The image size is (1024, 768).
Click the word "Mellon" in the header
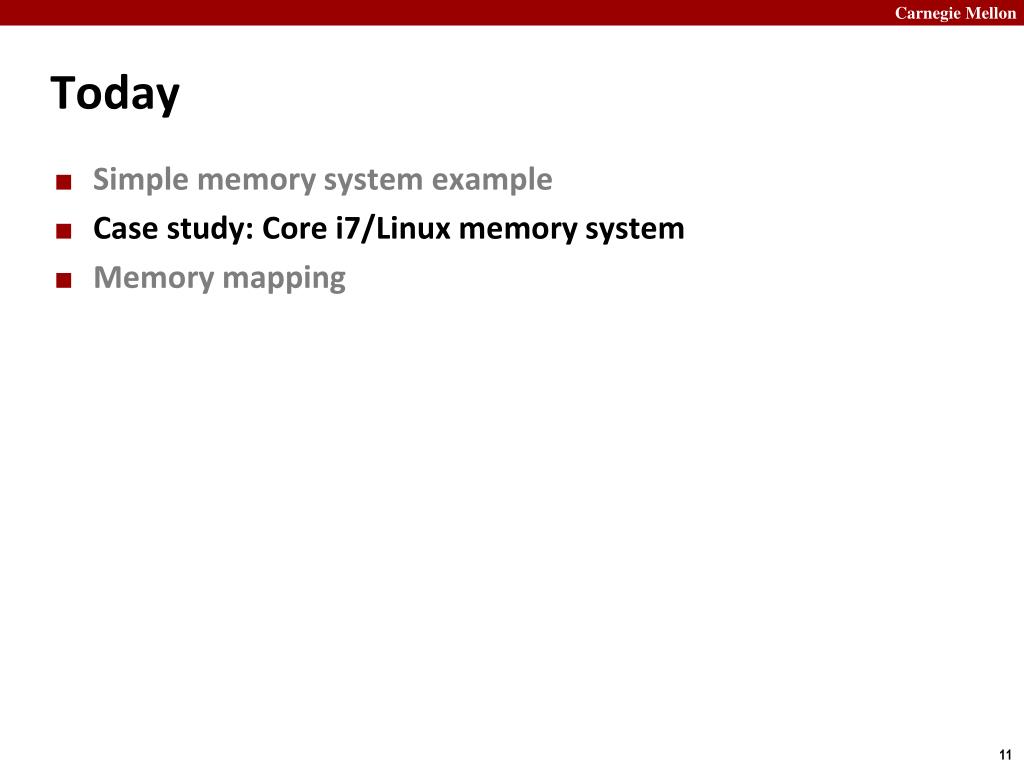(990, 13)
